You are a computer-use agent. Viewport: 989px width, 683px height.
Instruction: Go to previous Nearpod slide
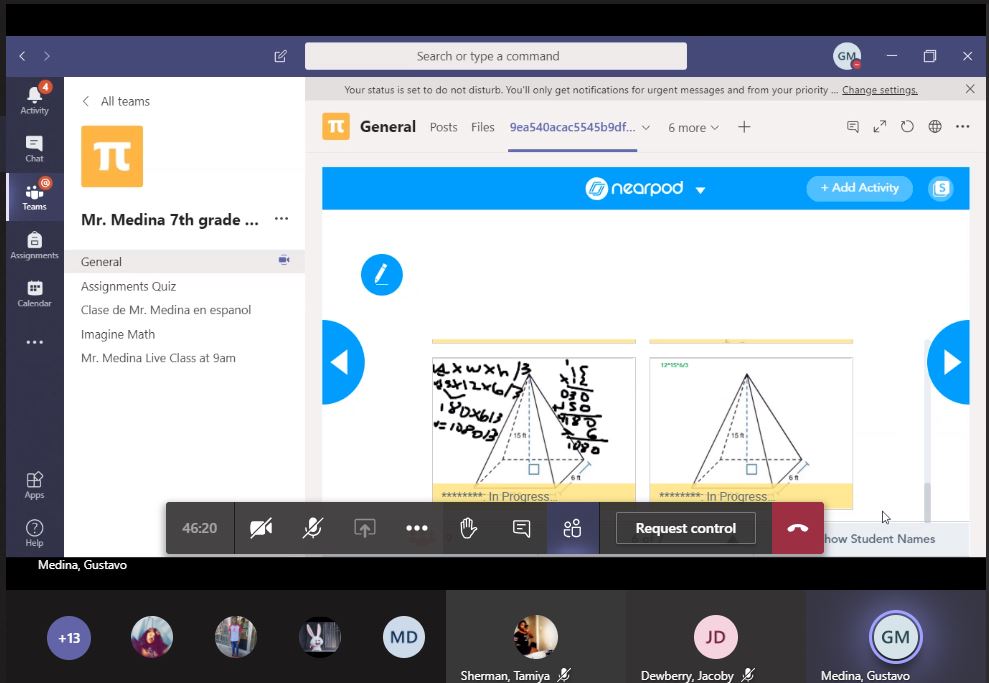[x=341, y=362]
